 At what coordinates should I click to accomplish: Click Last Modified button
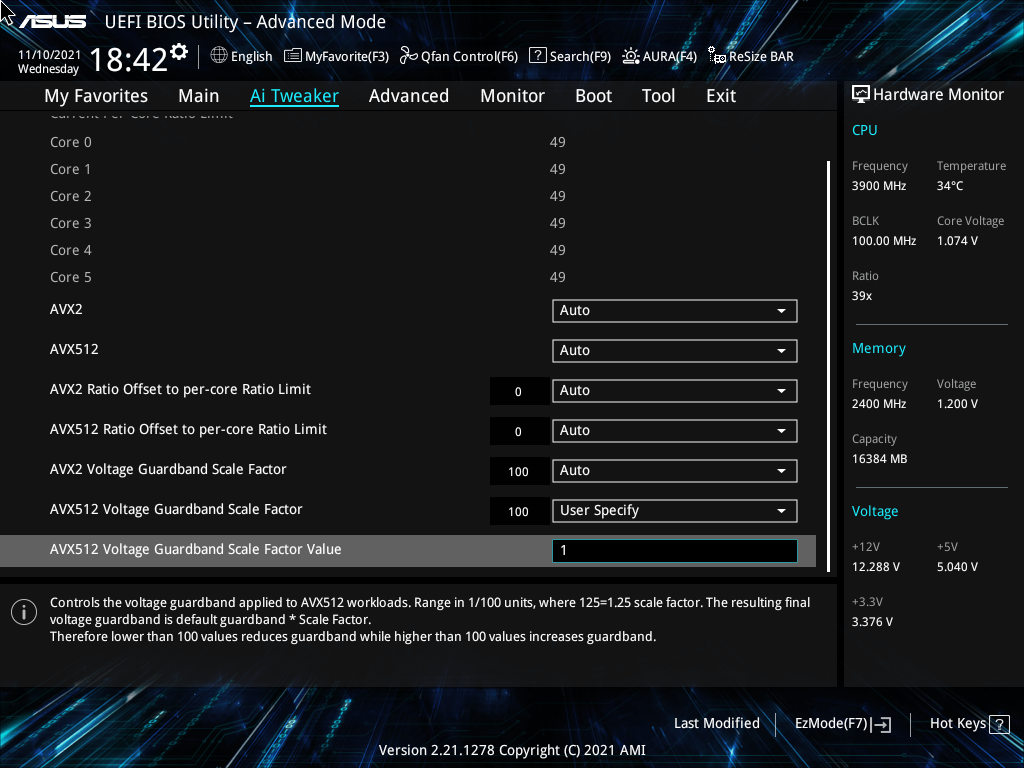716,724
